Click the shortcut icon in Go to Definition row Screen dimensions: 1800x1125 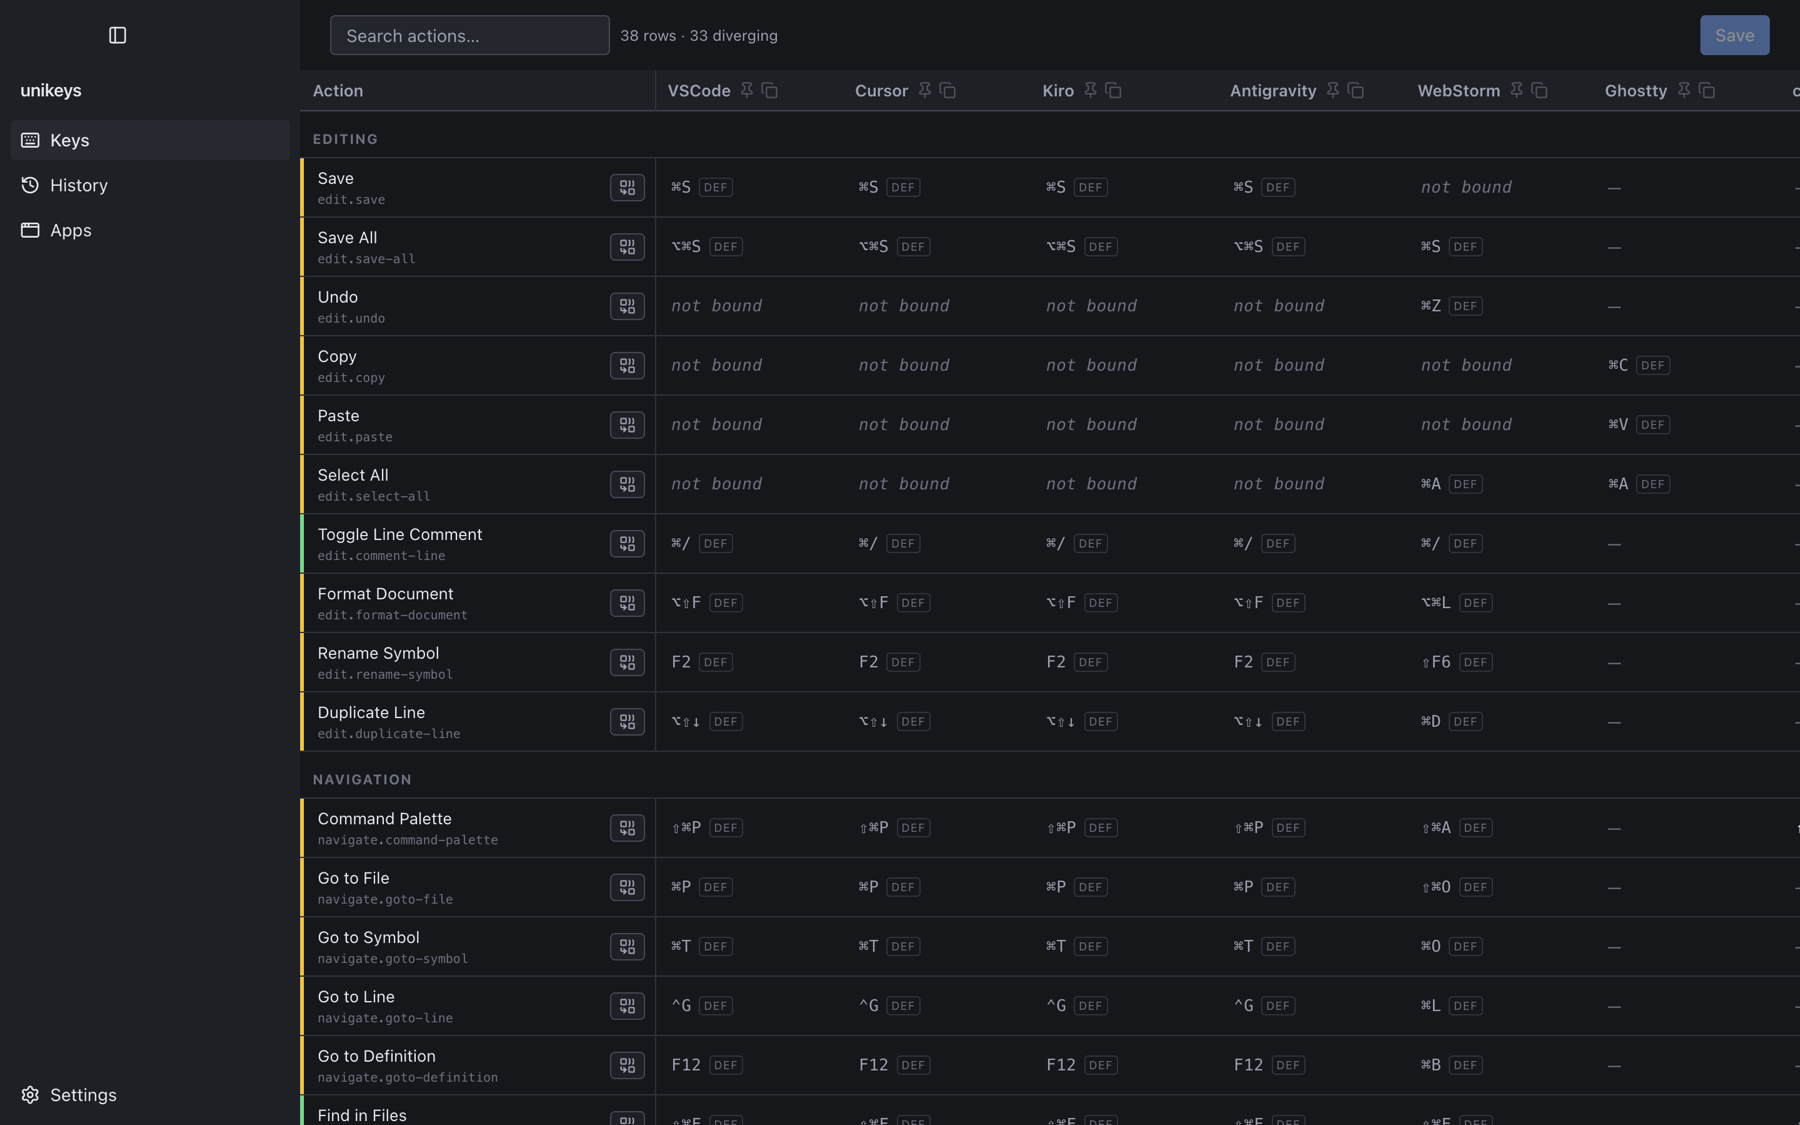pyautogui.click(x=627, y=1065)
